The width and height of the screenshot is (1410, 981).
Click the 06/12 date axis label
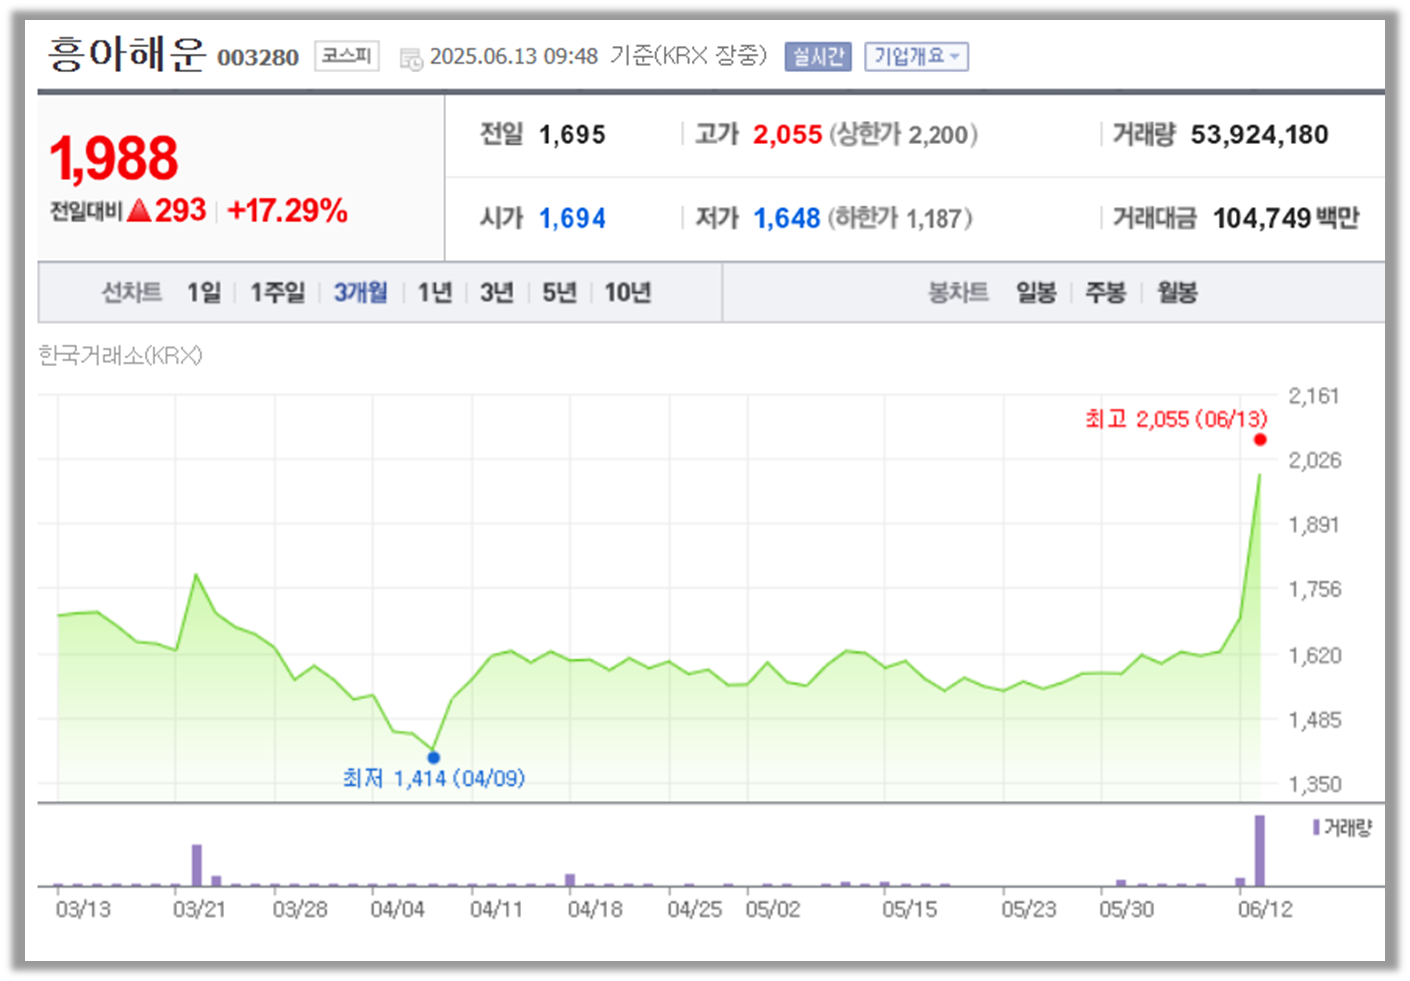pyautogui.click(x=1265, y=910)
